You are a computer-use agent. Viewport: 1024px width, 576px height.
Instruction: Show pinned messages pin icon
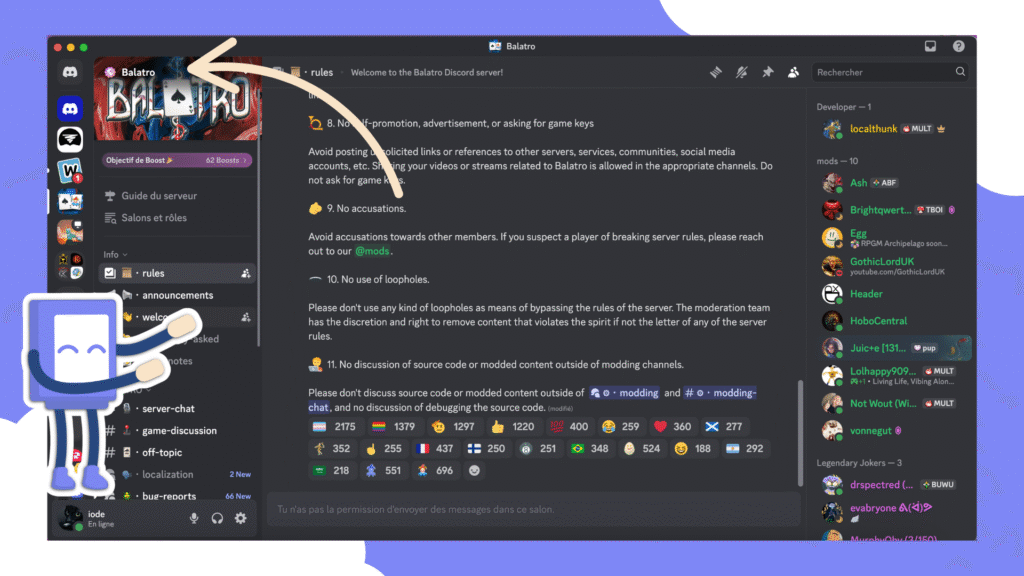tap(767, 72)
